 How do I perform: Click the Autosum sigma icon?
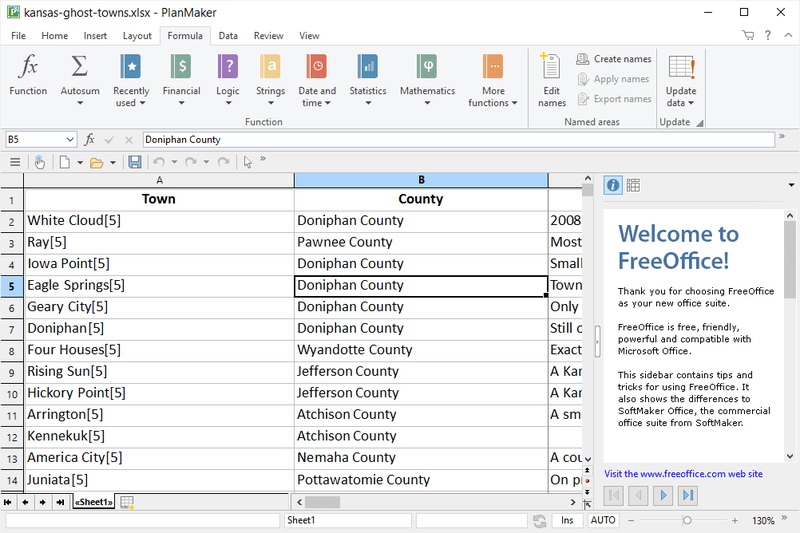pos(80,66)
